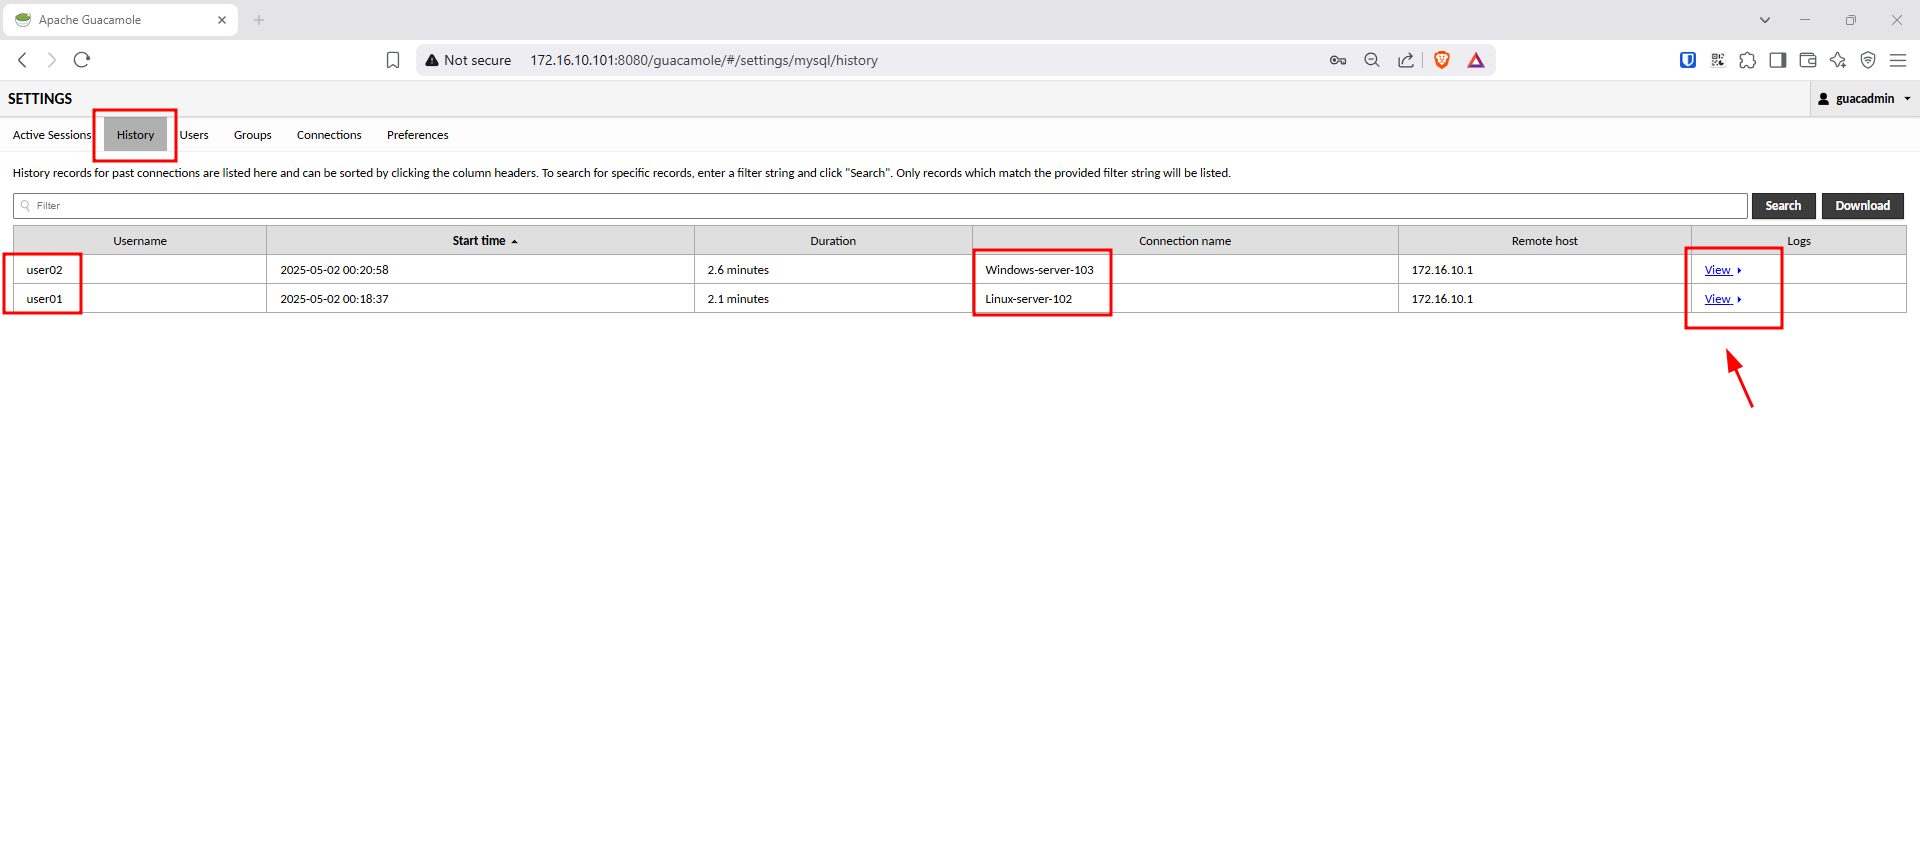This screenshot has width=1920, height=865.
Task: Download the history records
Action: coord(1862,206)
